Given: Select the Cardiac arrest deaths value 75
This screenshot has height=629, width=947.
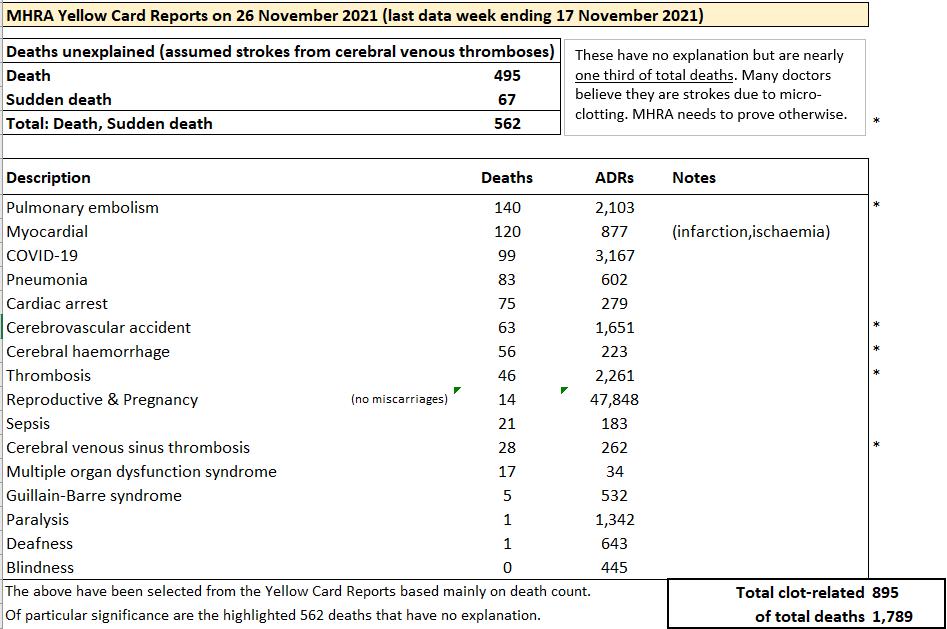Looking at the screenshot, I should [x=507, y=304].
